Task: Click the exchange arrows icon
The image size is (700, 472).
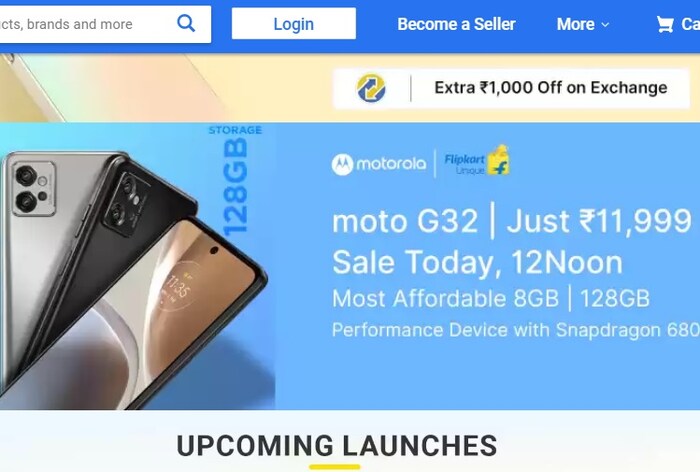Action: [x=371, y=88]
